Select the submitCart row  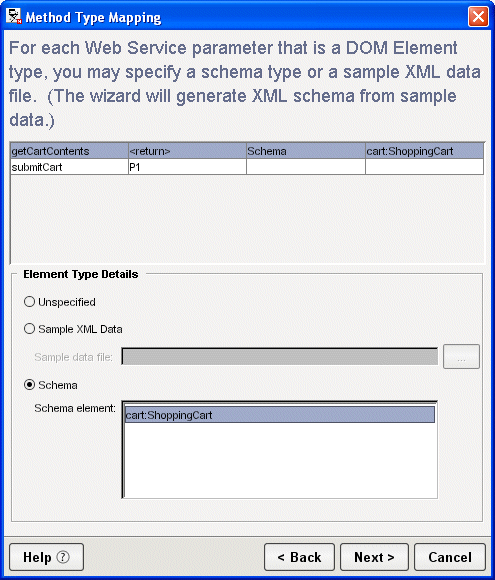[247, 167]
